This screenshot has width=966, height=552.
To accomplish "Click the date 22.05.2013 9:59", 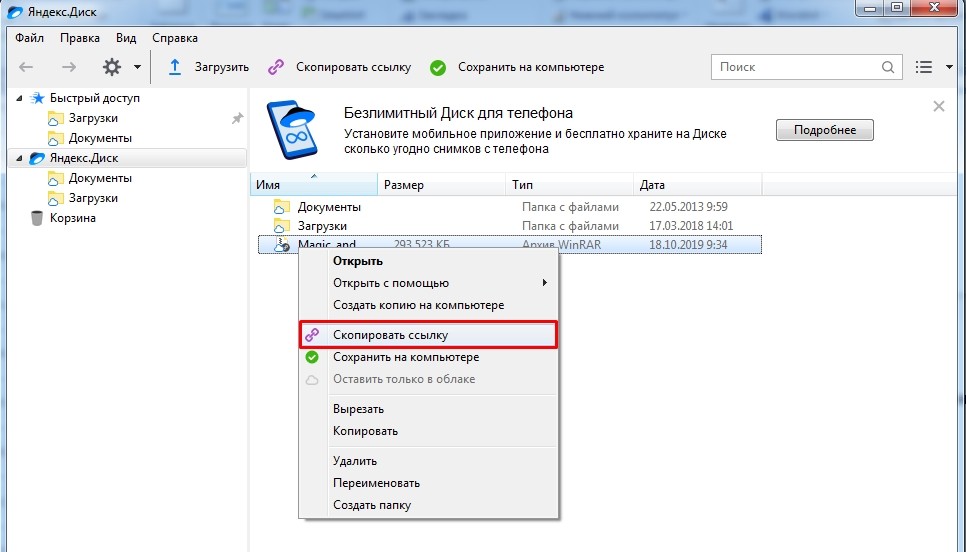I will coord(688,207).
